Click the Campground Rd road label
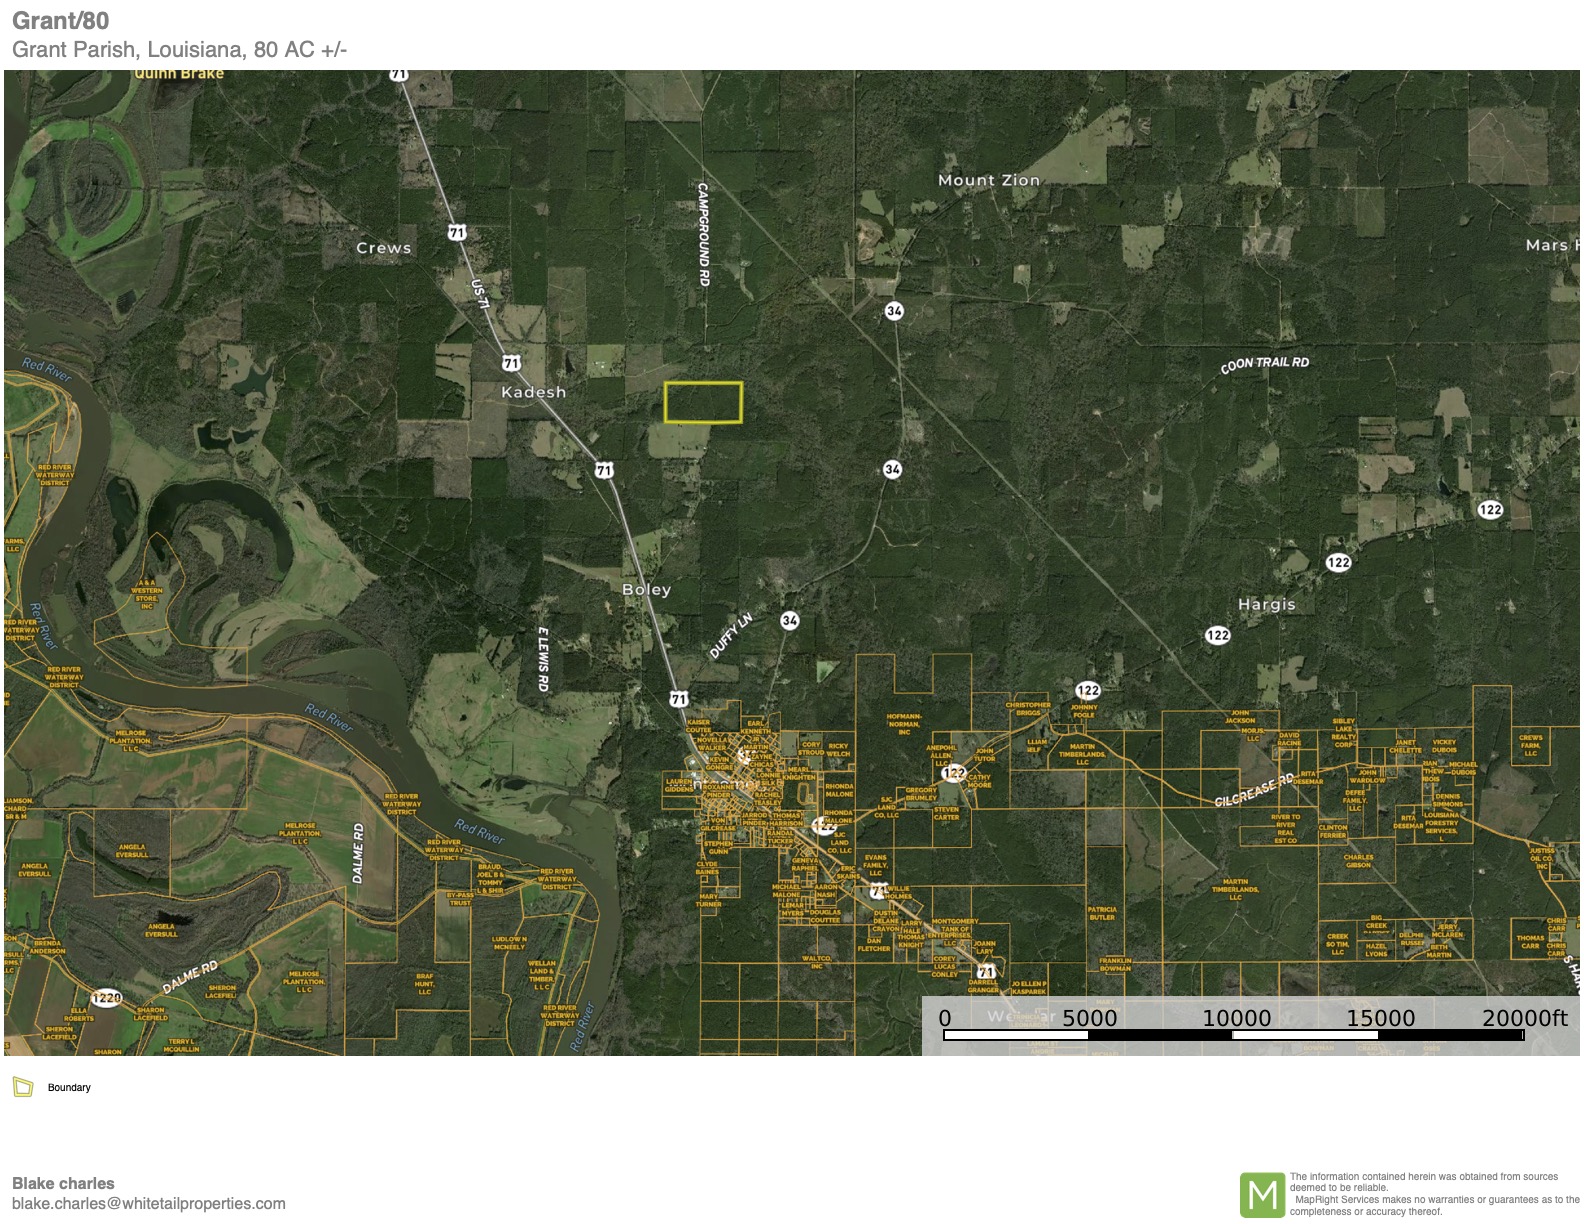The width and height of the screenshot is (1584, 1224). point(703,234)
